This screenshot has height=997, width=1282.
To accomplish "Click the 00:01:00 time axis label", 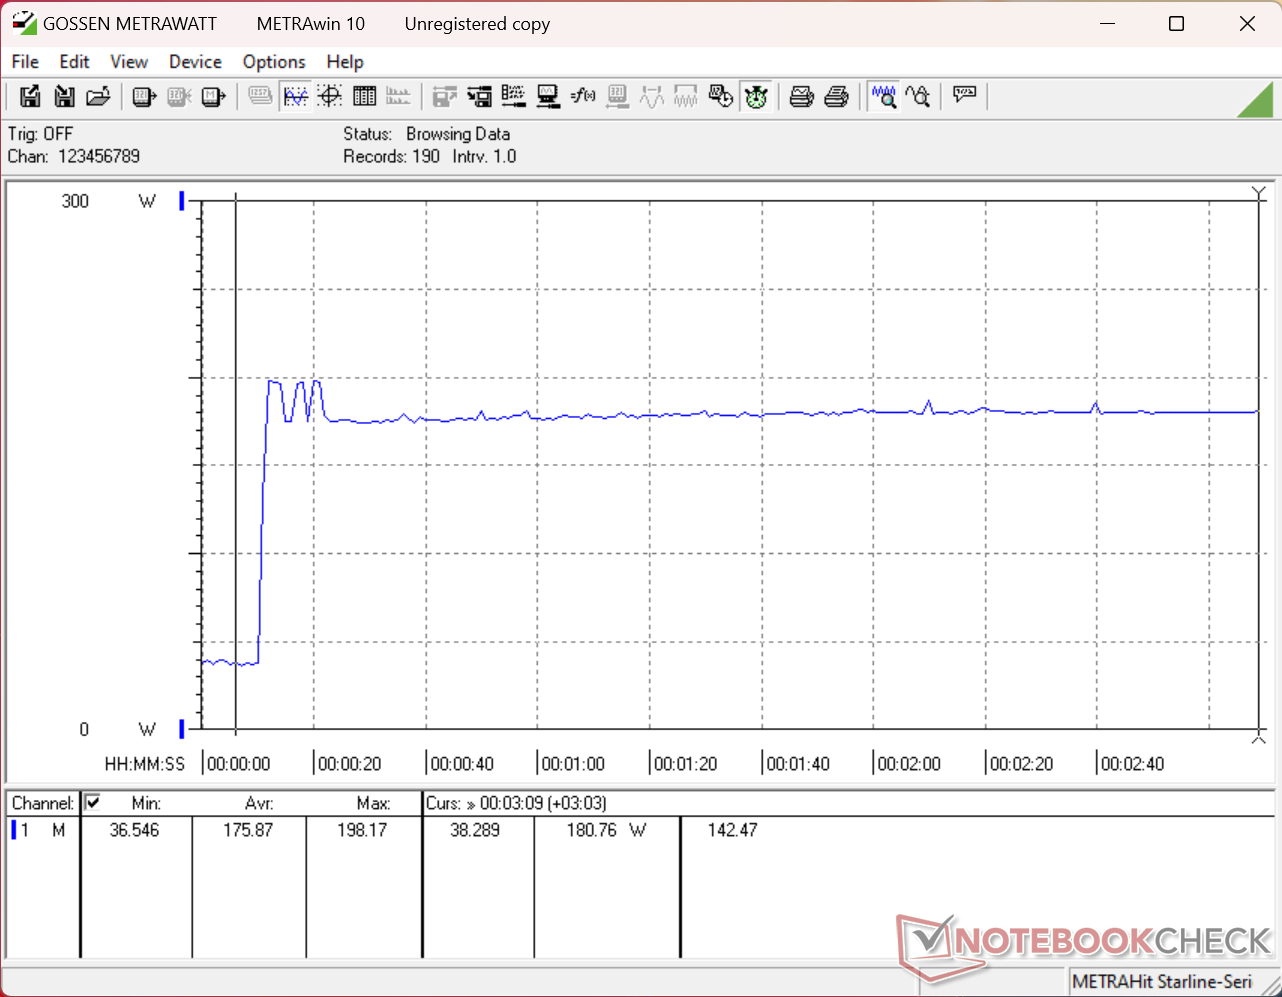I will [x=573, y=764].
